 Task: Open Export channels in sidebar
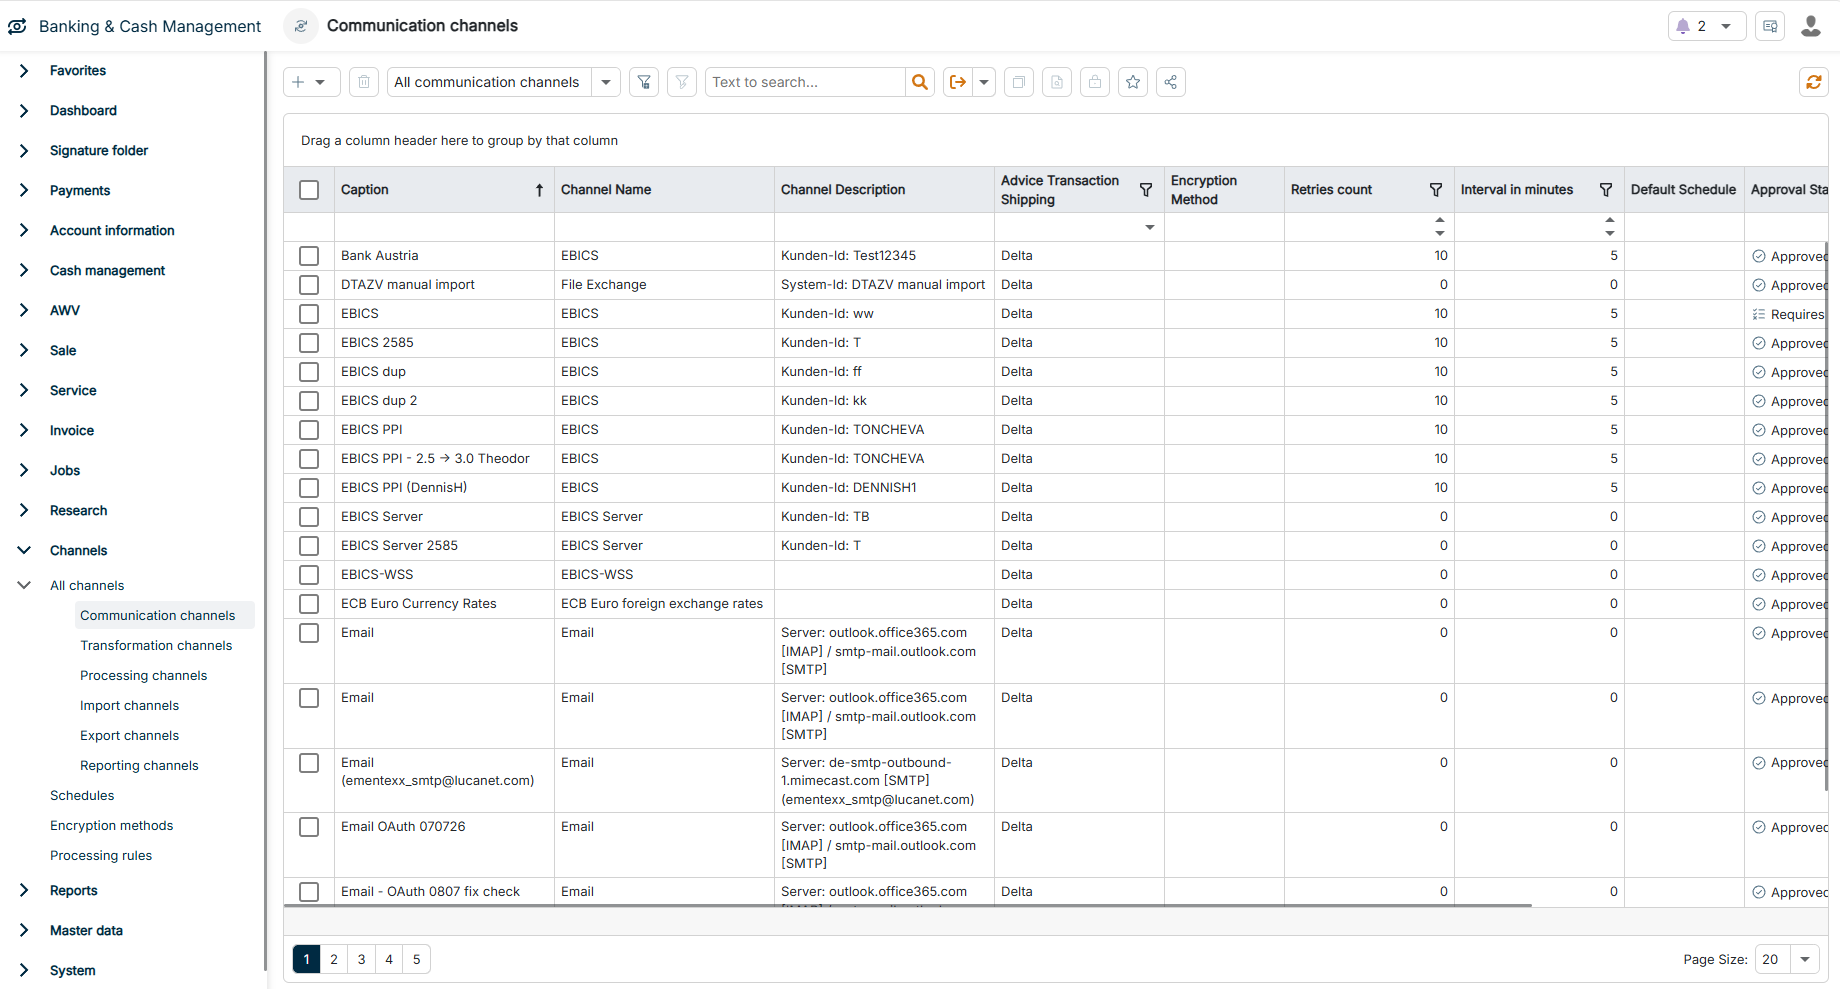click(x=130, y=735)
